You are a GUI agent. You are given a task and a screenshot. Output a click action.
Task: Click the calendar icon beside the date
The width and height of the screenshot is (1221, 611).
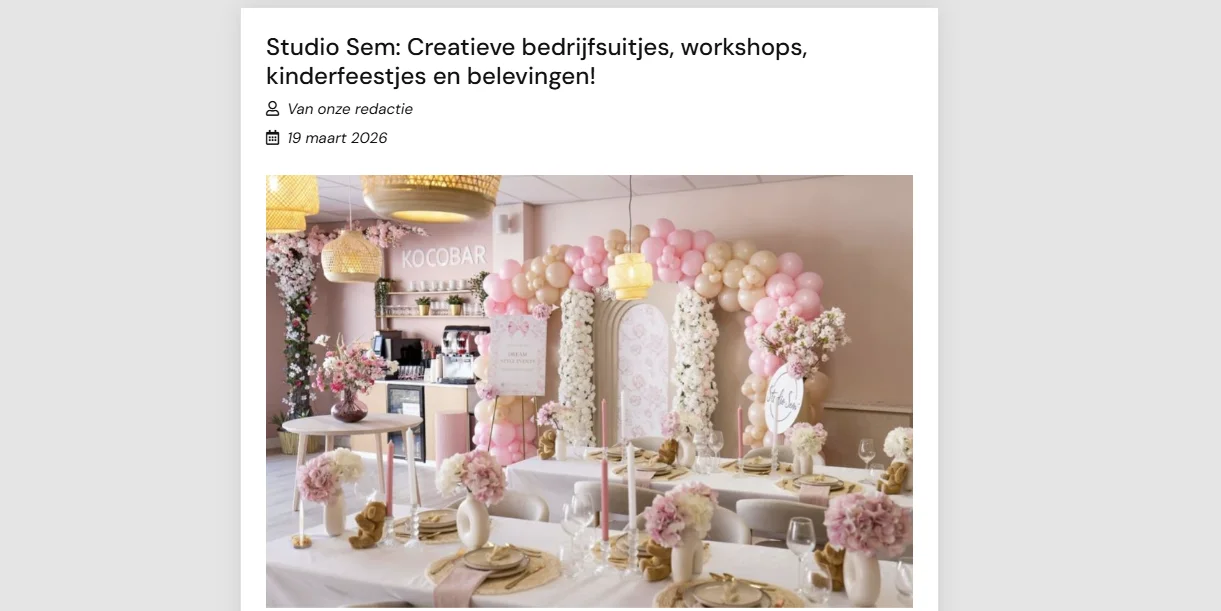[x=272, y=137]
